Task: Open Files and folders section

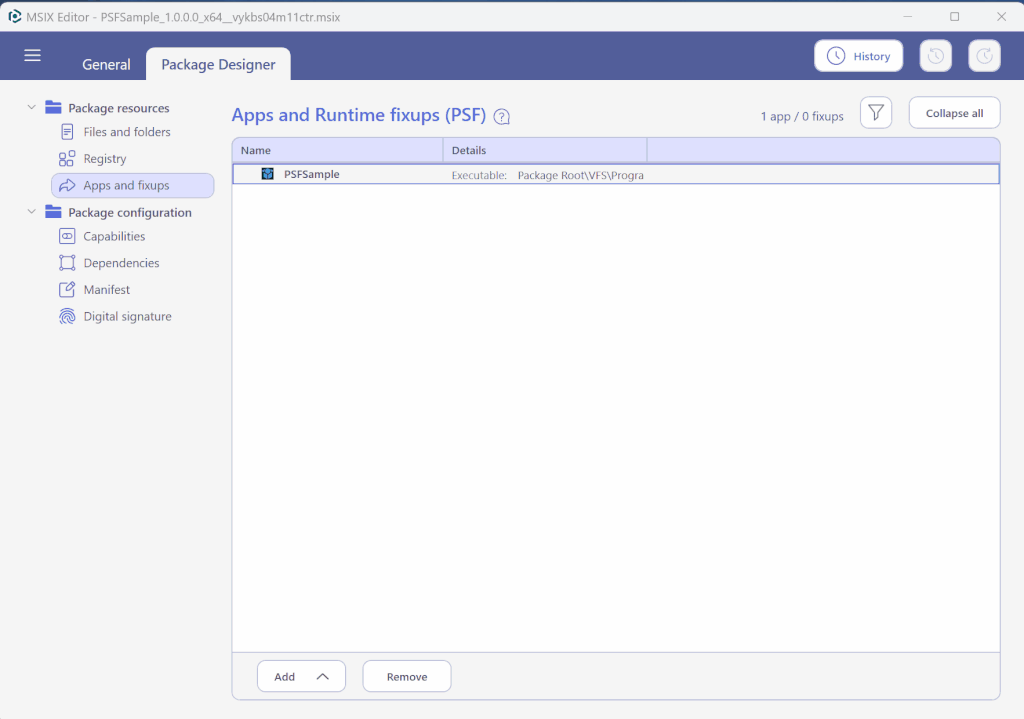Action: 127,132
